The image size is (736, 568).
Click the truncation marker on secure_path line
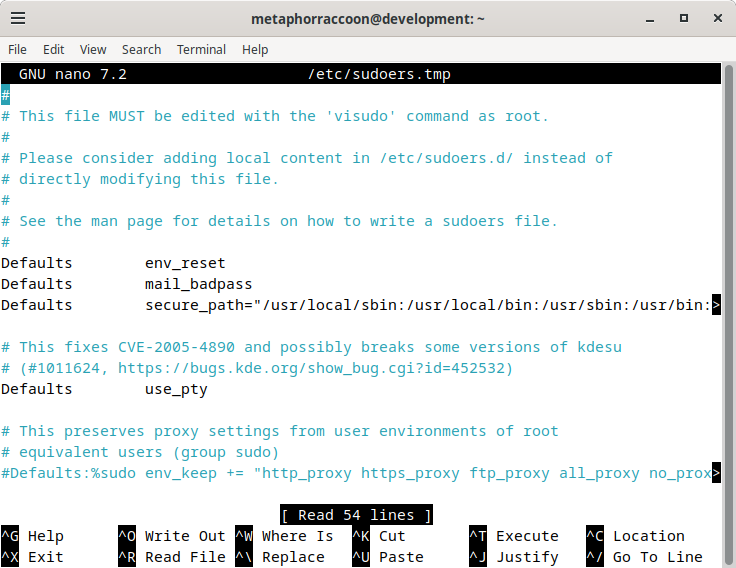(716, 305)
